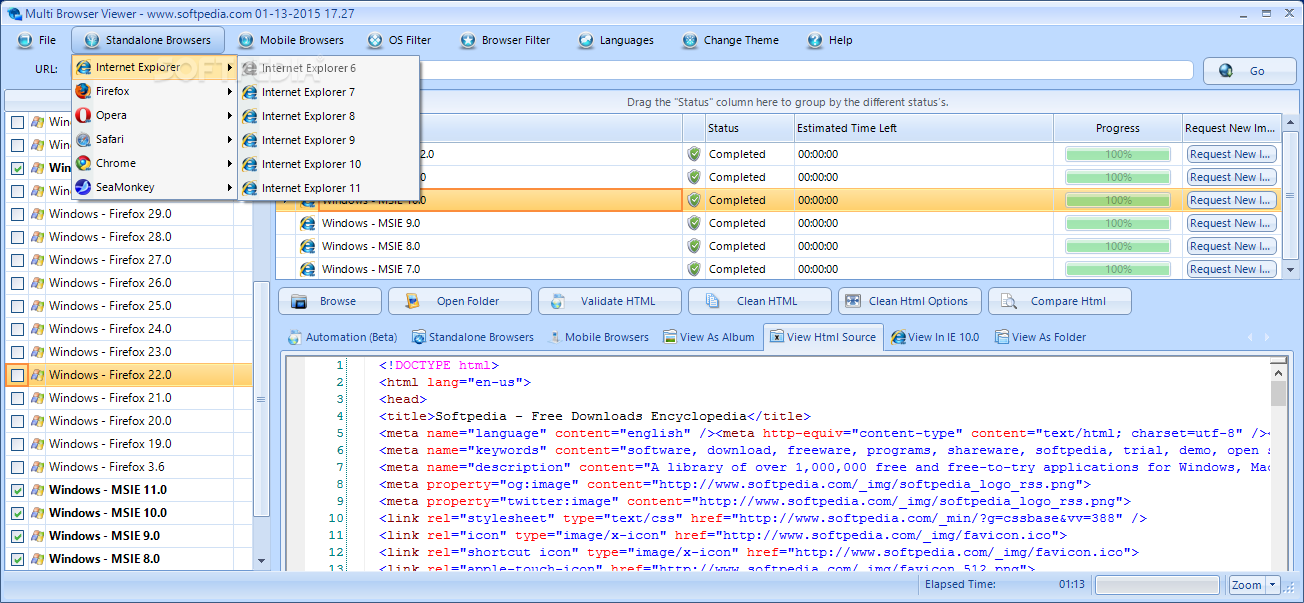Select Internet Explorer 10 from the submenu
The height and width of the screenshot is (603, 1304).
coord(327,164)
